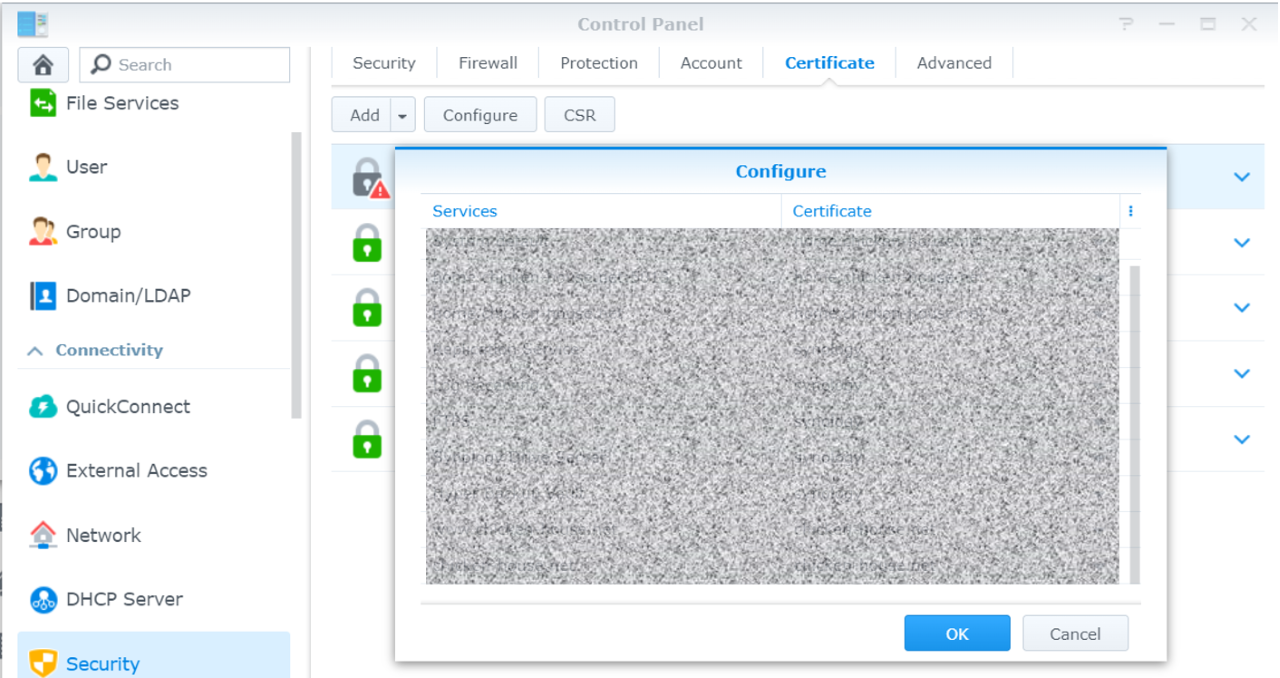Open the Add button dropdown arrow

(402, 116)
